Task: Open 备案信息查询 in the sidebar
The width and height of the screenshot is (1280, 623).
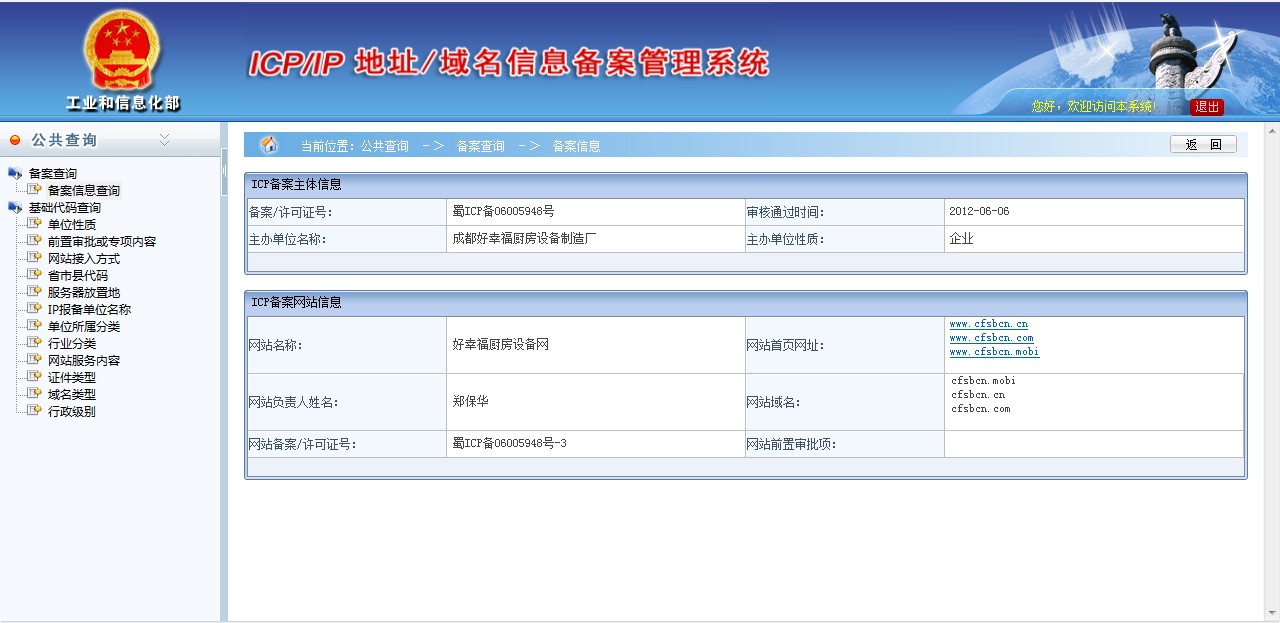Action: [x=84, y=191]
